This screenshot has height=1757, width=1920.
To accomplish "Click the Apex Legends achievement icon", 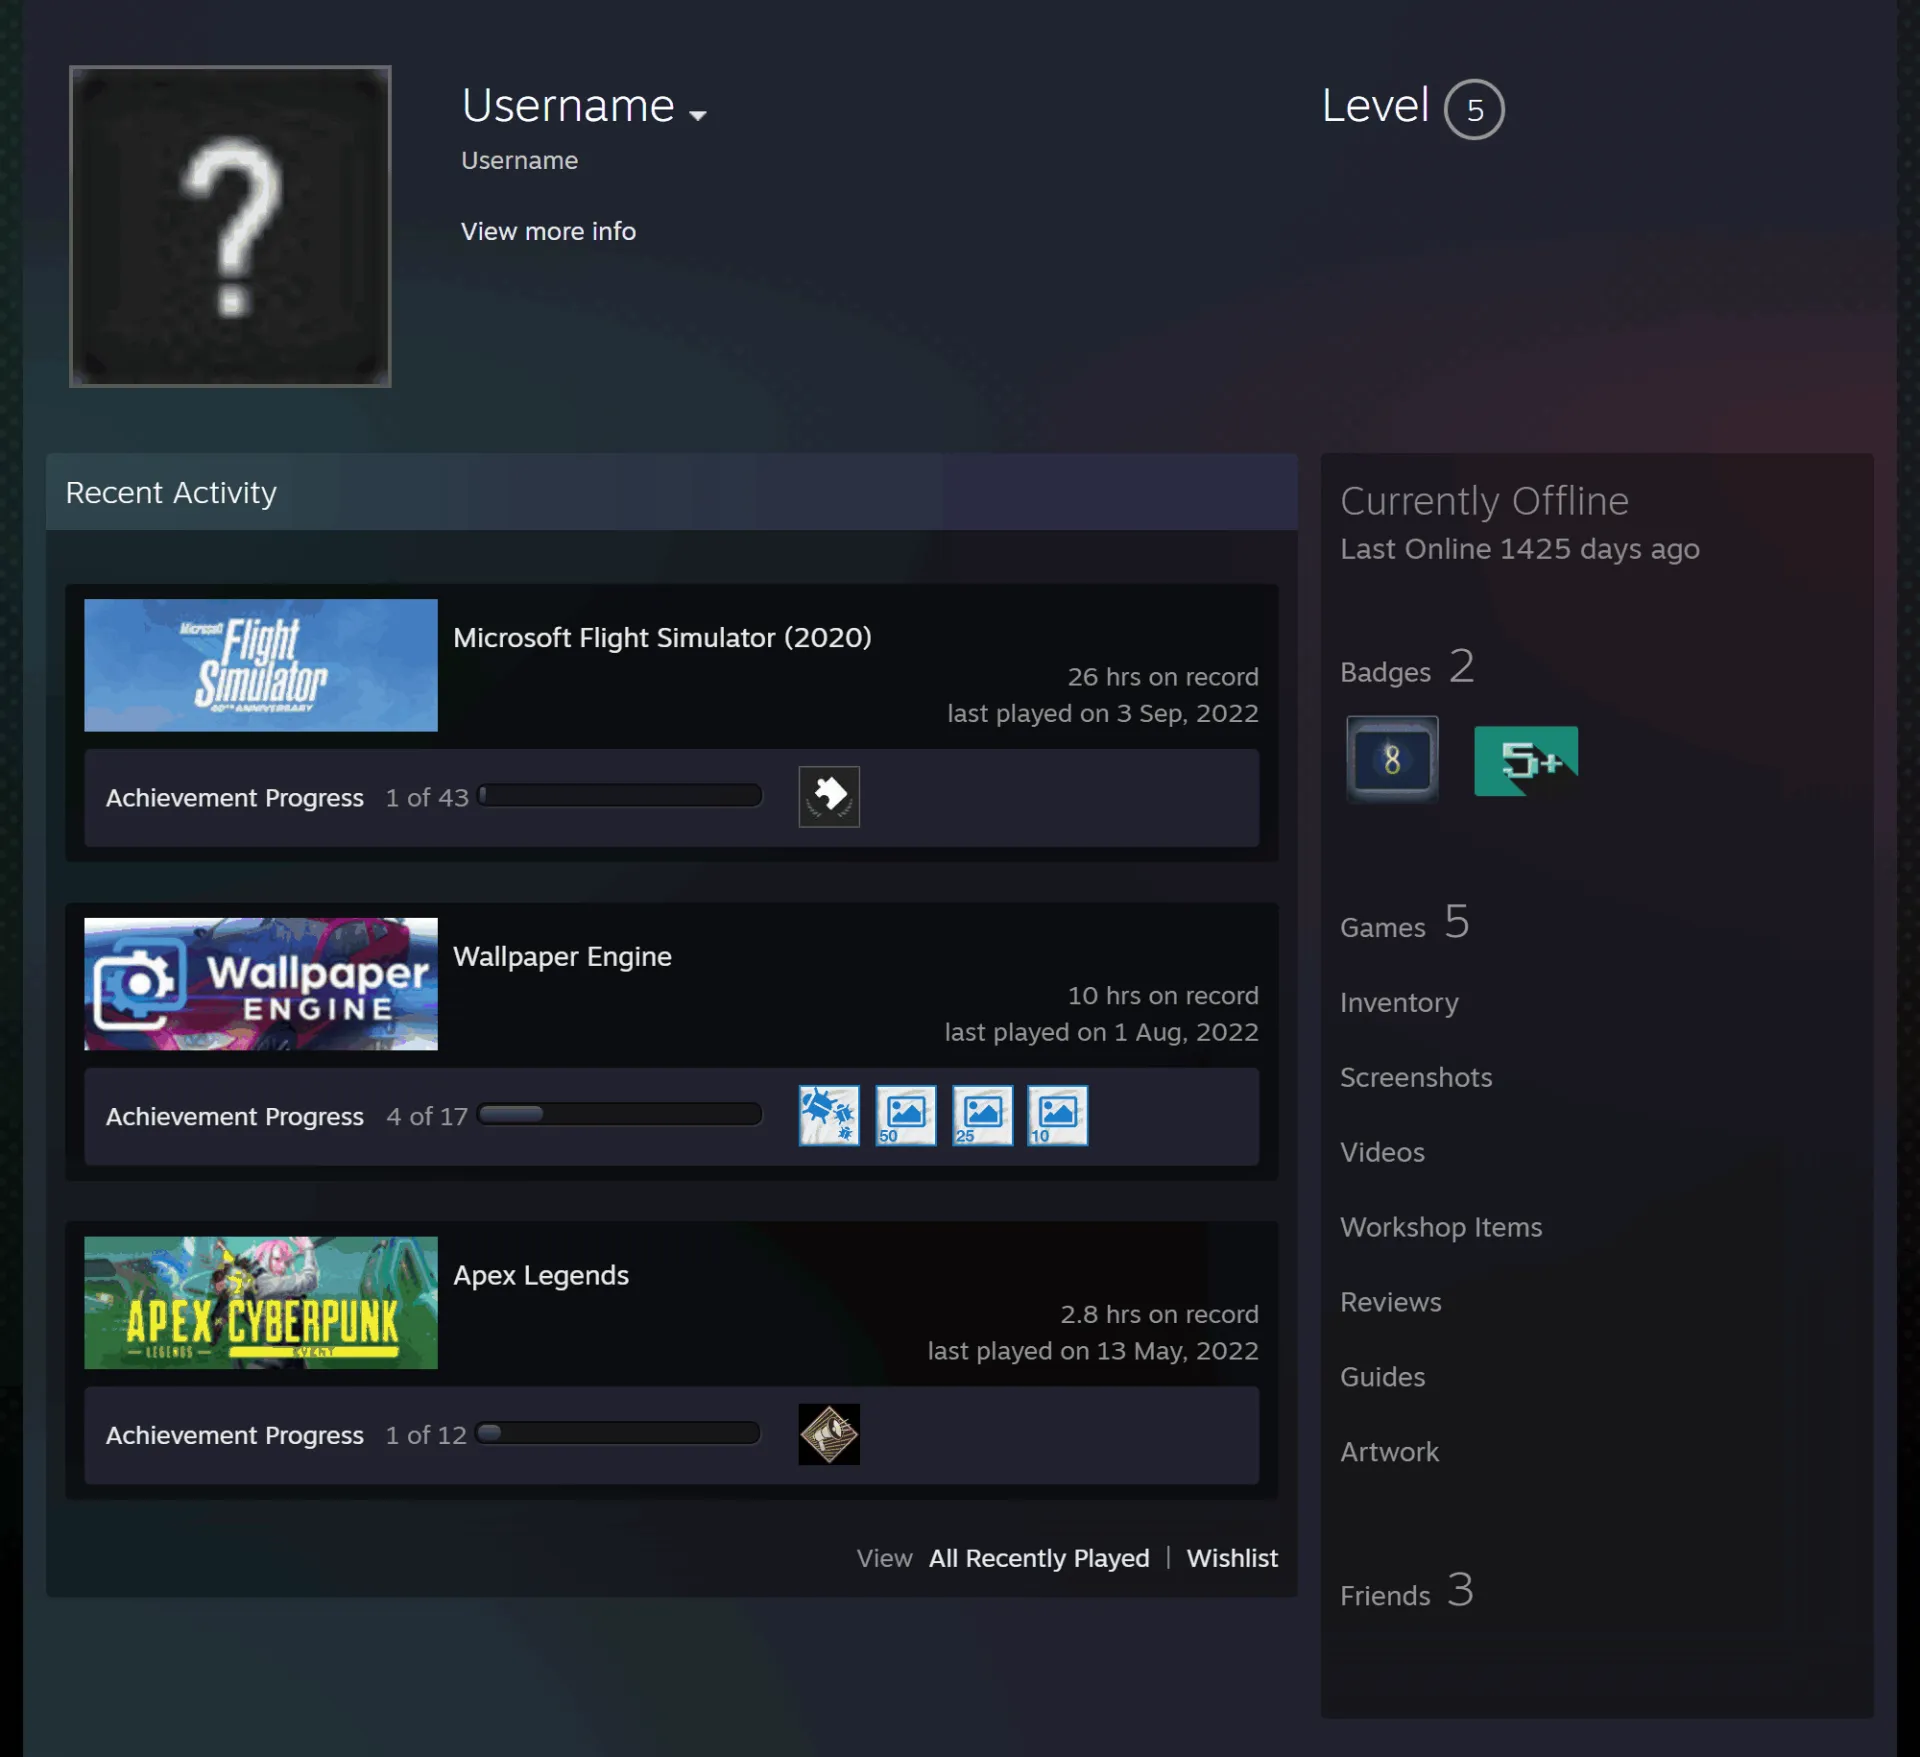I will [829, 1434].
